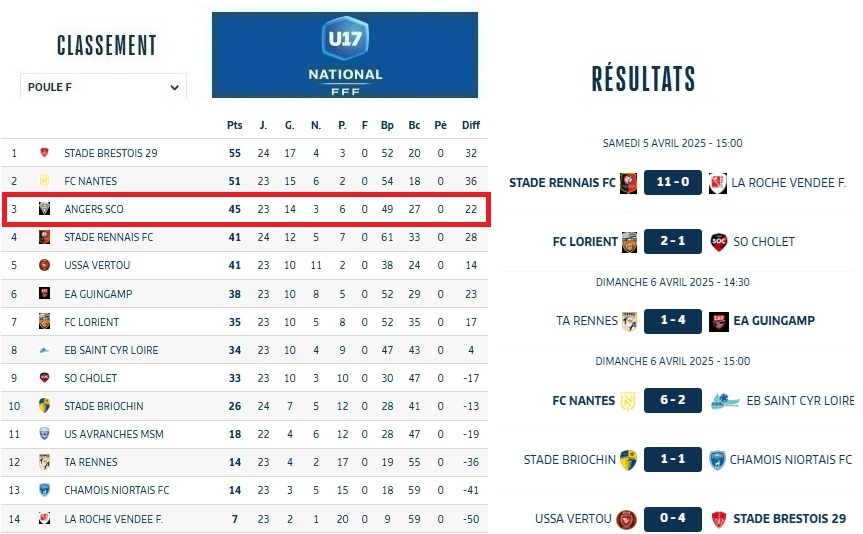863x534 pixels.
Task: Select the Classement heading
Action: (107, 45)
